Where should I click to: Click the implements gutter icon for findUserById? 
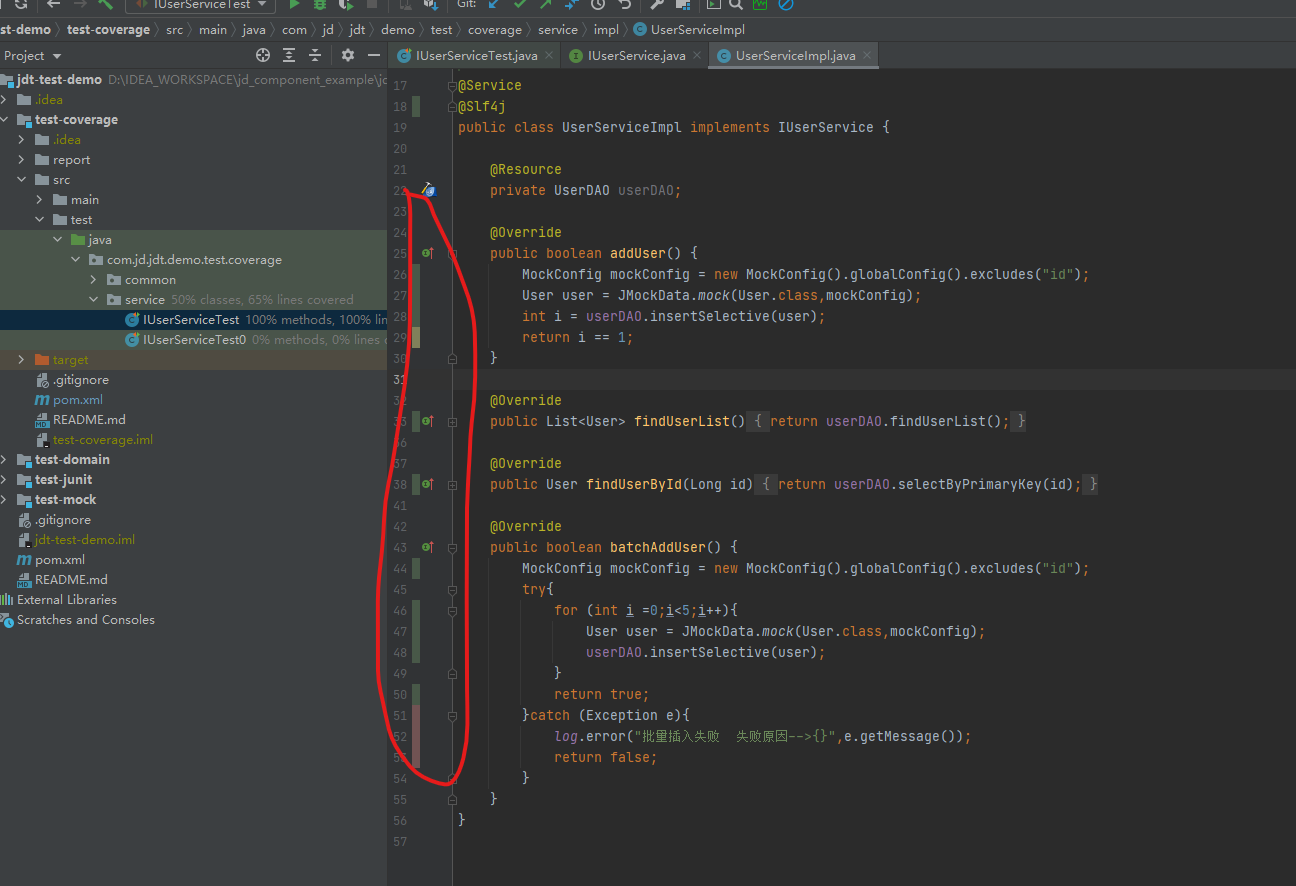click(427, 484)
